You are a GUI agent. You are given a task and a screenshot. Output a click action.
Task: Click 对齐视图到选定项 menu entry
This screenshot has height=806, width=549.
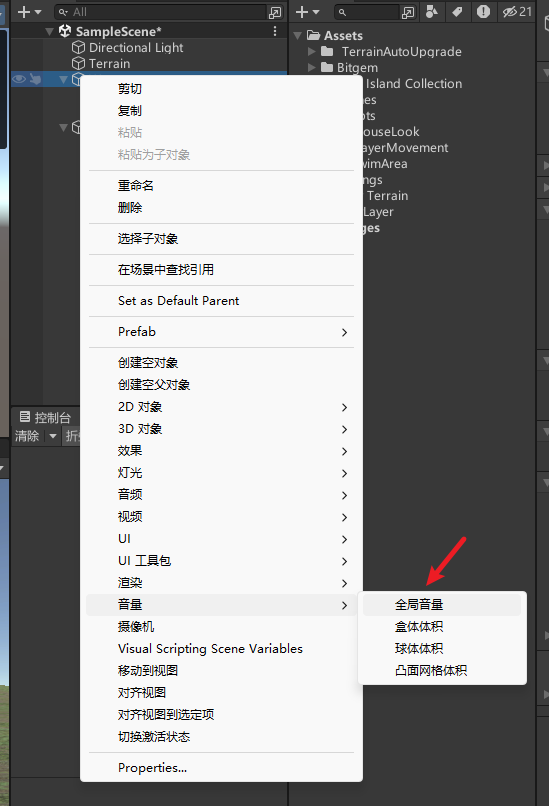pyautogui.click(x=222, y=715)
